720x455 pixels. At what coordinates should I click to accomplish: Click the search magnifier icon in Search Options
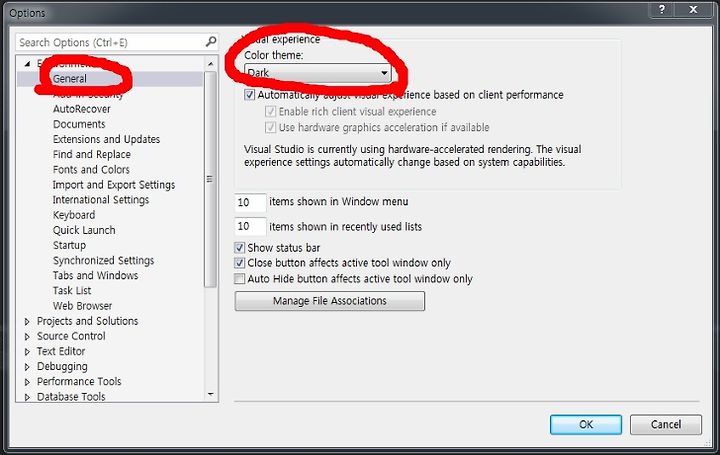click(211, 42)
